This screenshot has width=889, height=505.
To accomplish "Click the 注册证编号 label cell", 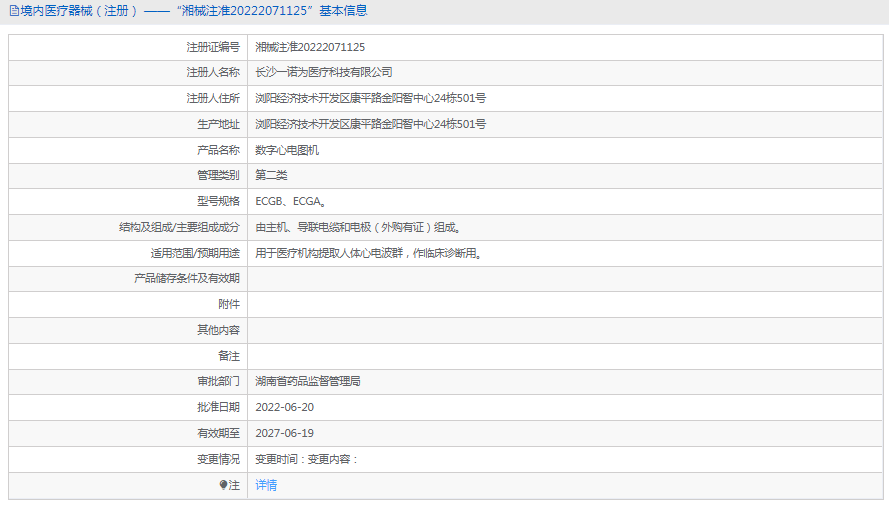I will coord(128,47).
